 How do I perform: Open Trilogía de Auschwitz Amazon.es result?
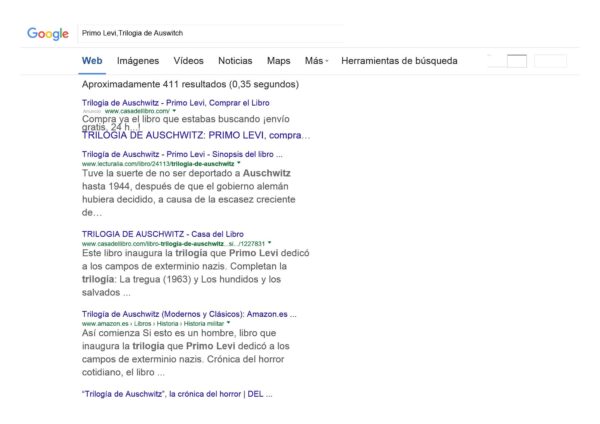click(189, 314)
